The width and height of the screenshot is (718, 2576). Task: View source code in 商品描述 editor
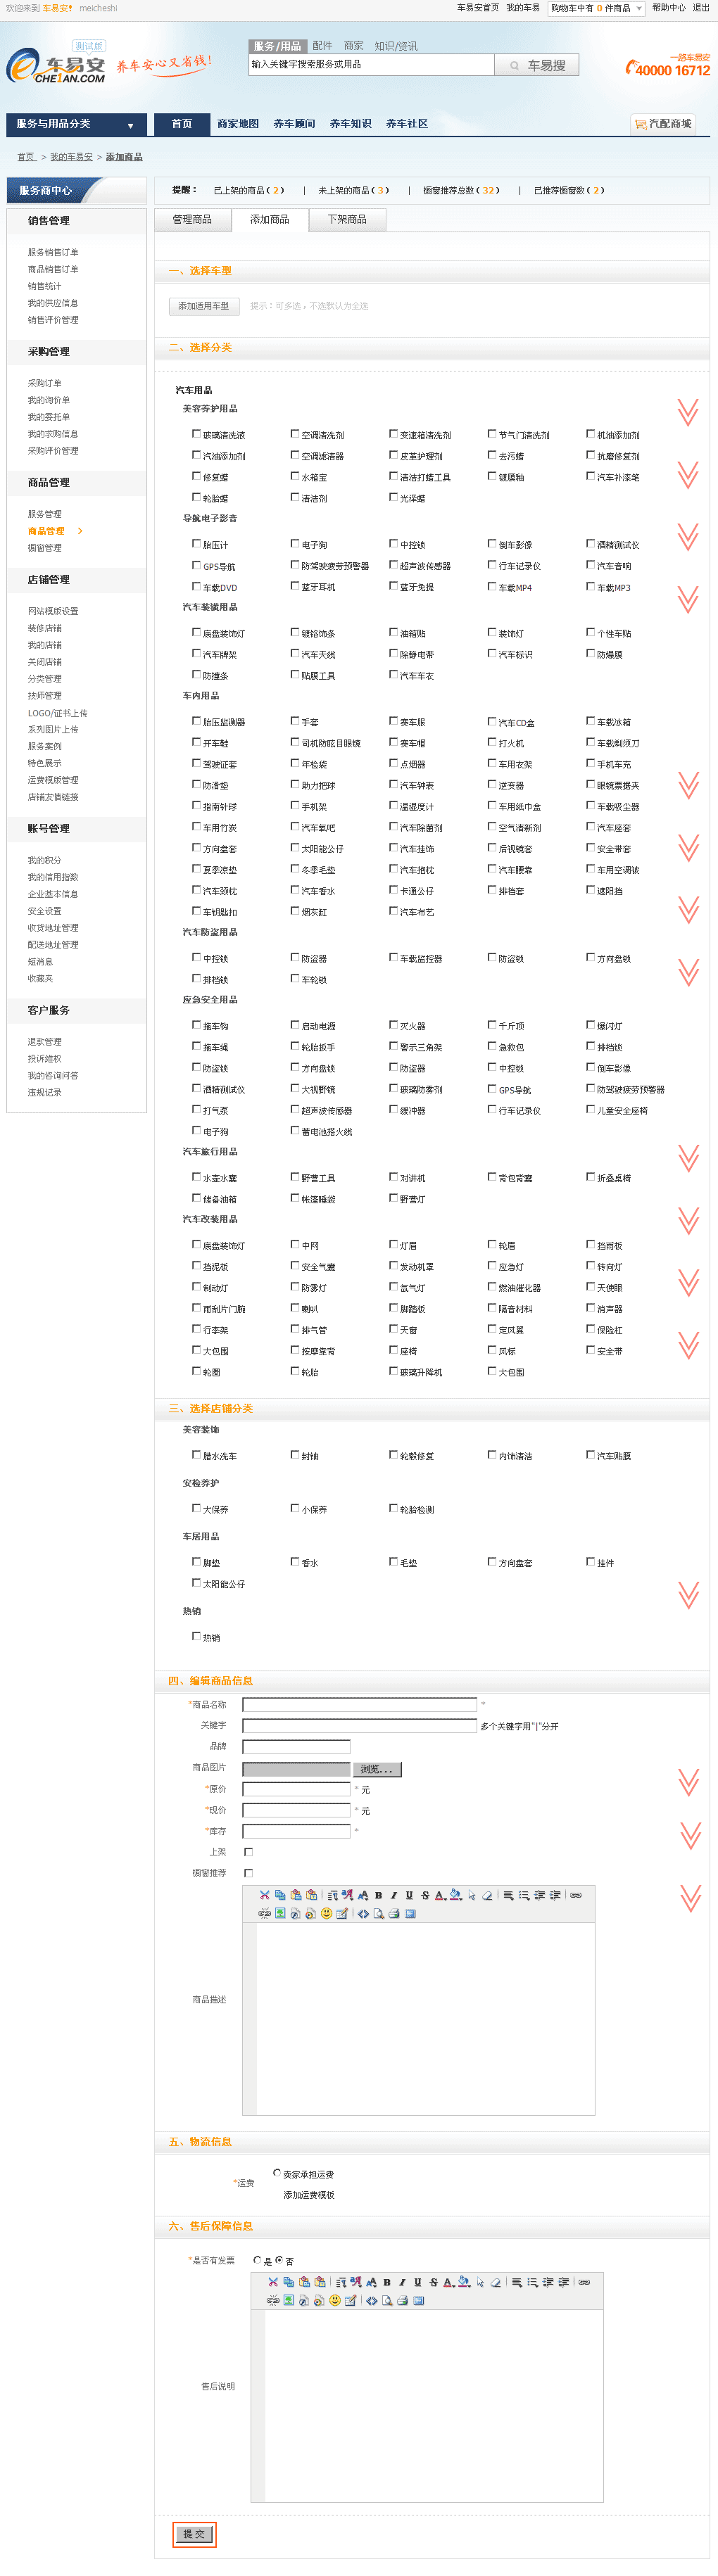(363, 1913)
